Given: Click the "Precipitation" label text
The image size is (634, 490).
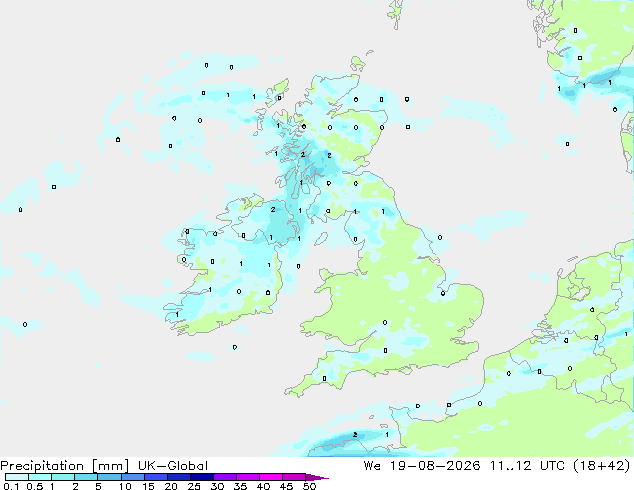Looking at the screenshot, I should click(42, 466).
